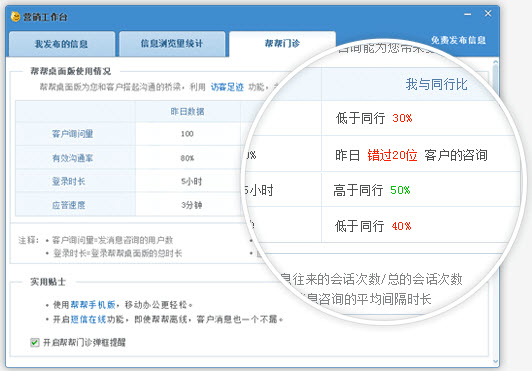Click the scrollbar down arrow
532x371 pixels.
(x=495, y=361)
